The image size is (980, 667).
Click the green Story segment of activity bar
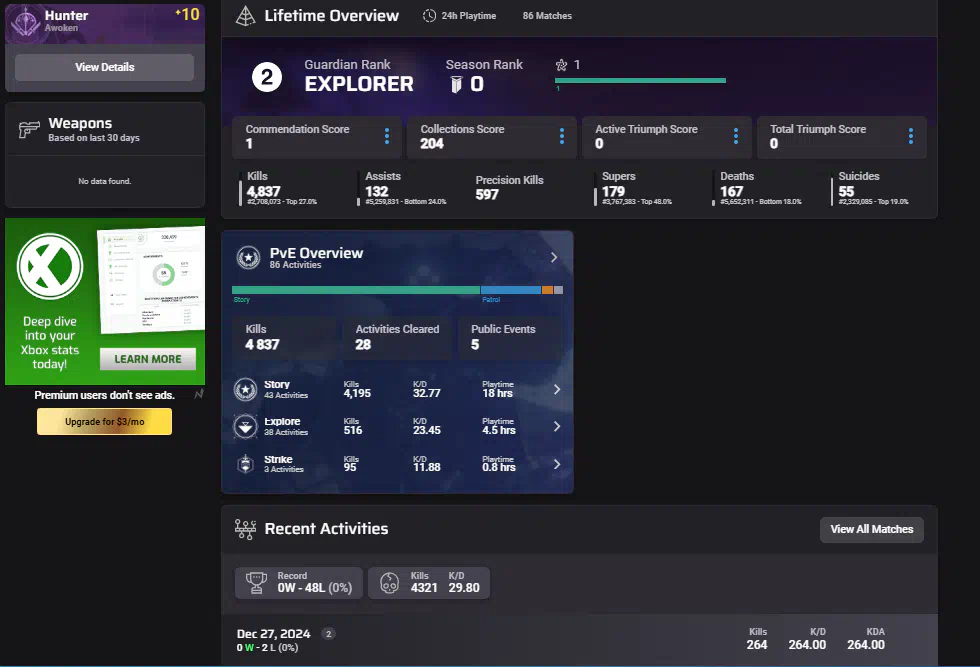click(x=355, y=290)
